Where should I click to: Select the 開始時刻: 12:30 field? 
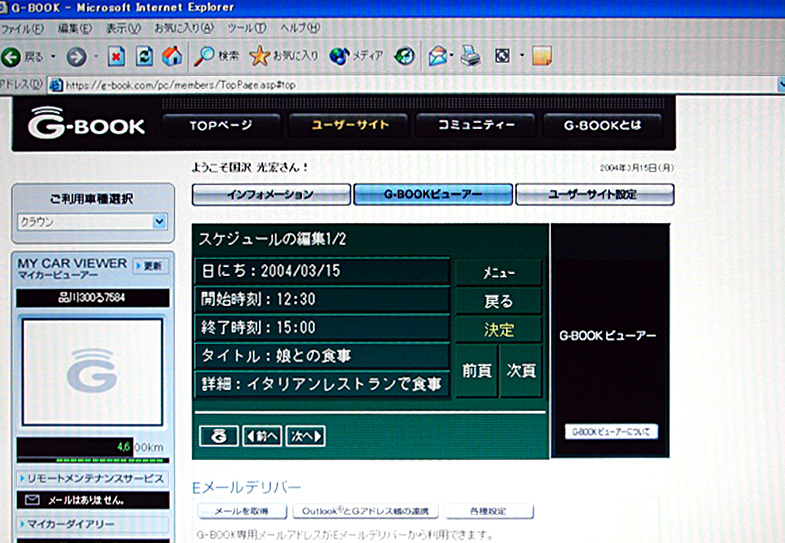click(x=322, y=299)
